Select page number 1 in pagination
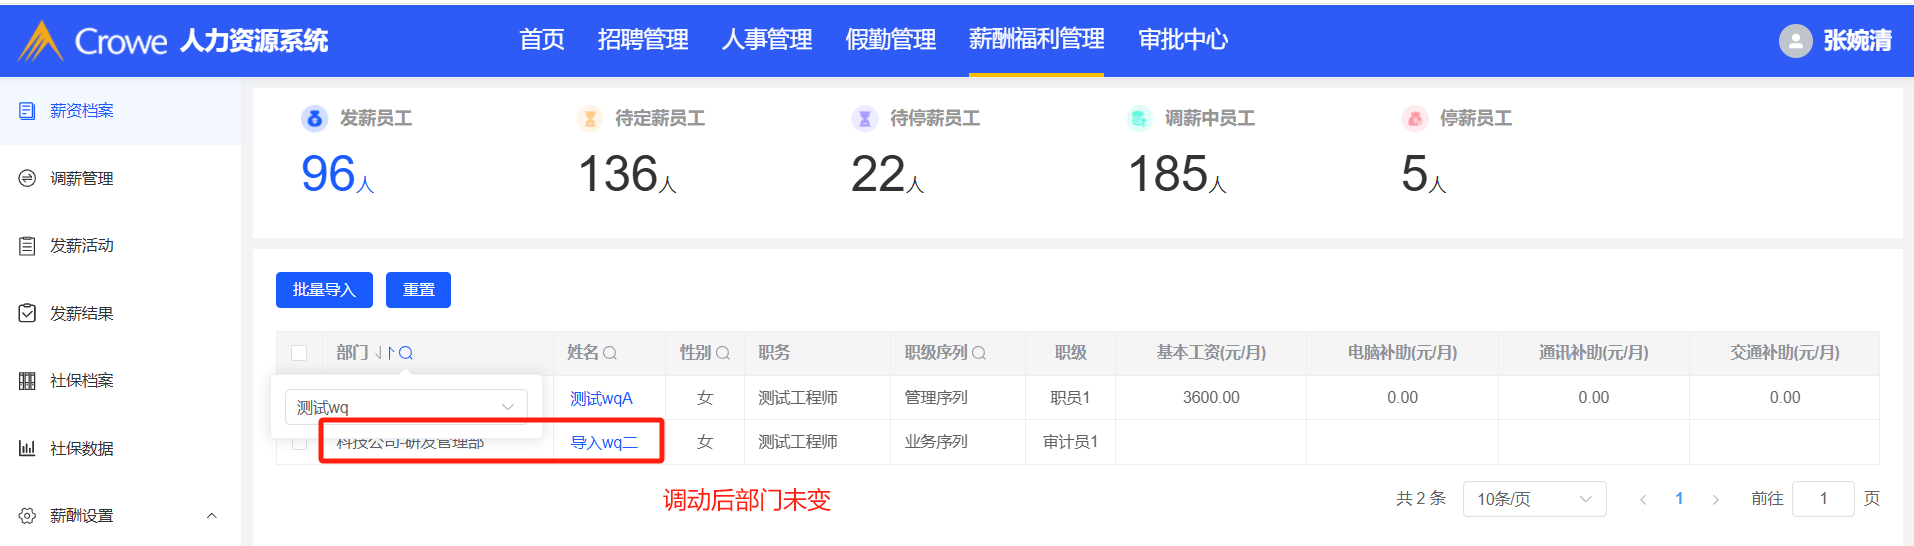This screenshot has height=546, width=1914. tap(1679, 499)
